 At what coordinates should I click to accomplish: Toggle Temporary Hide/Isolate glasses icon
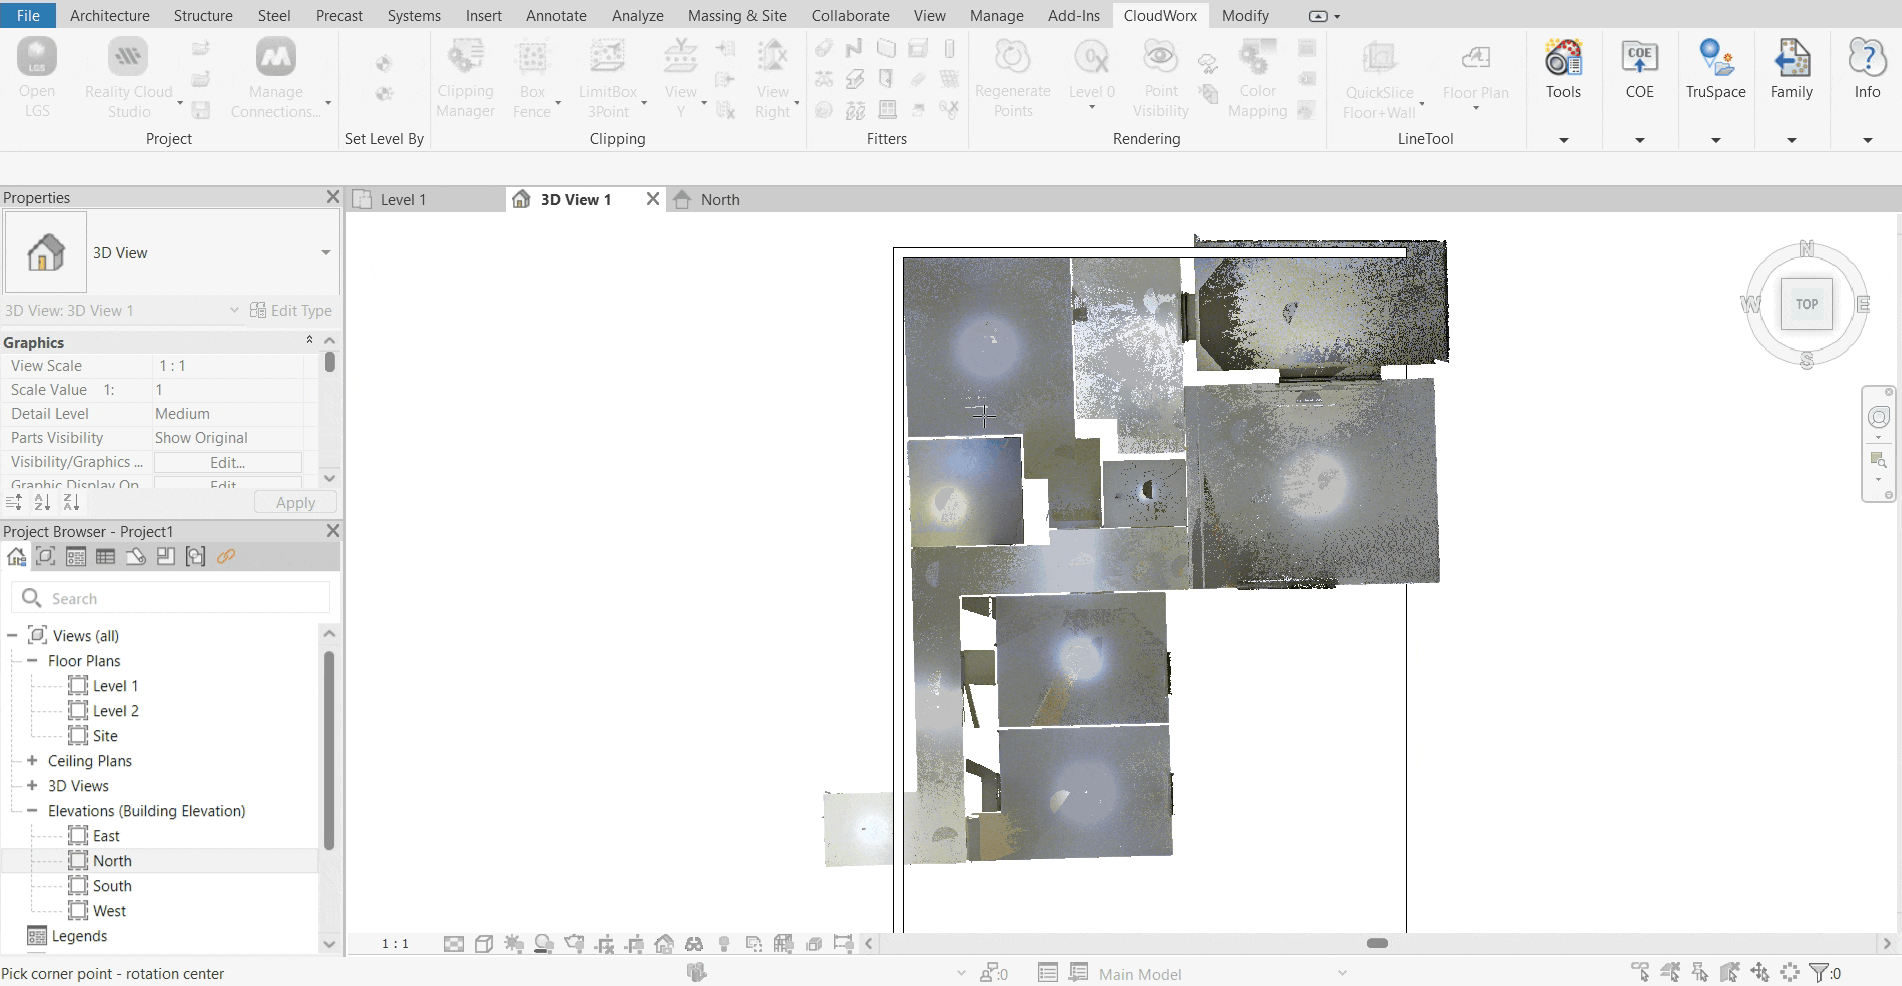(x=692, y=943)
